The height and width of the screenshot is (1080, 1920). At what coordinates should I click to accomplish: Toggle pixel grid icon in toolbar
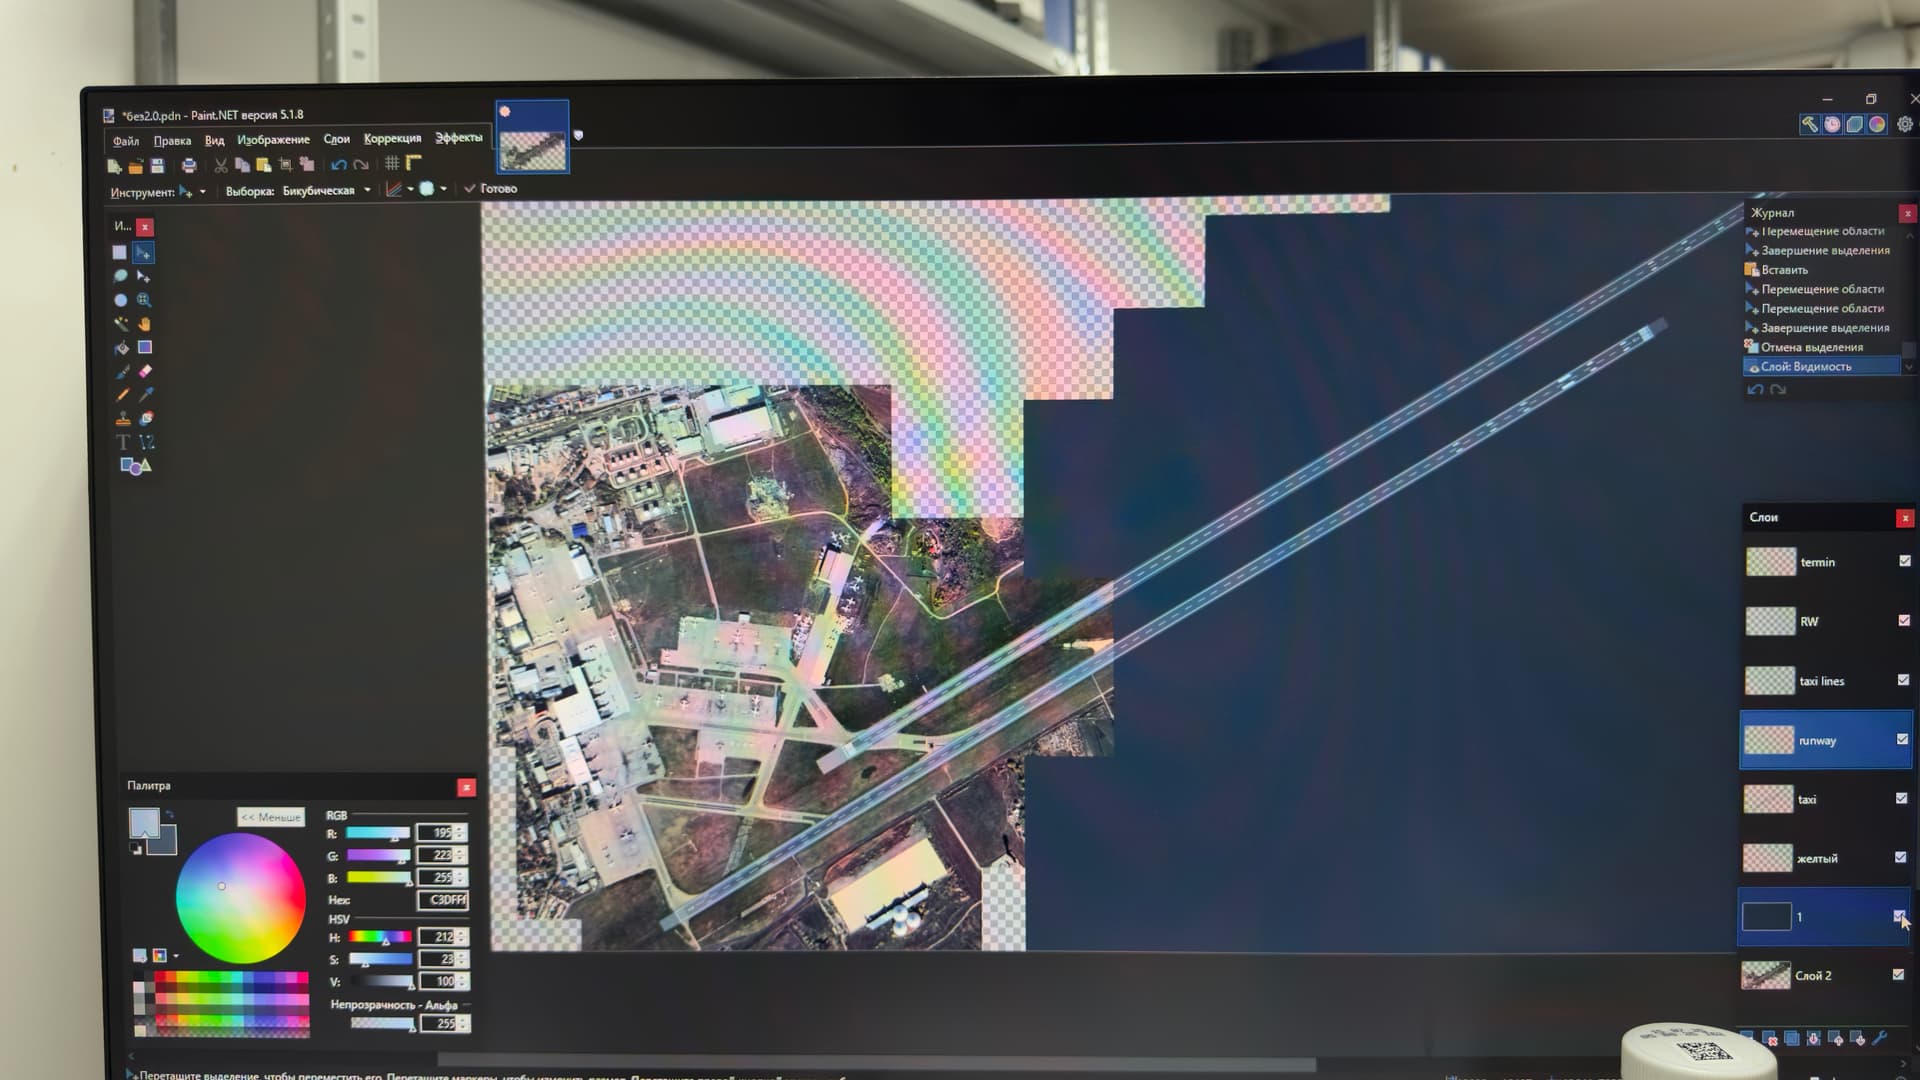click(392, 163)
